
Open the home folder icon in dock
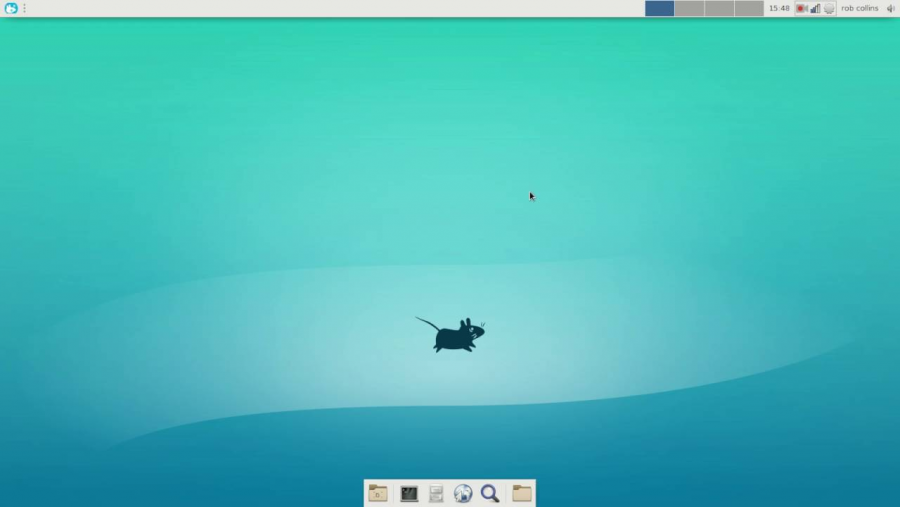point(522,493)
